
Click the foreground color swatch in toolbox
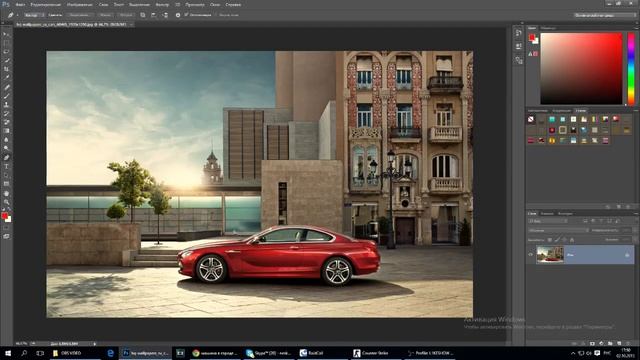pyautogui.click(x=4, y=216)
